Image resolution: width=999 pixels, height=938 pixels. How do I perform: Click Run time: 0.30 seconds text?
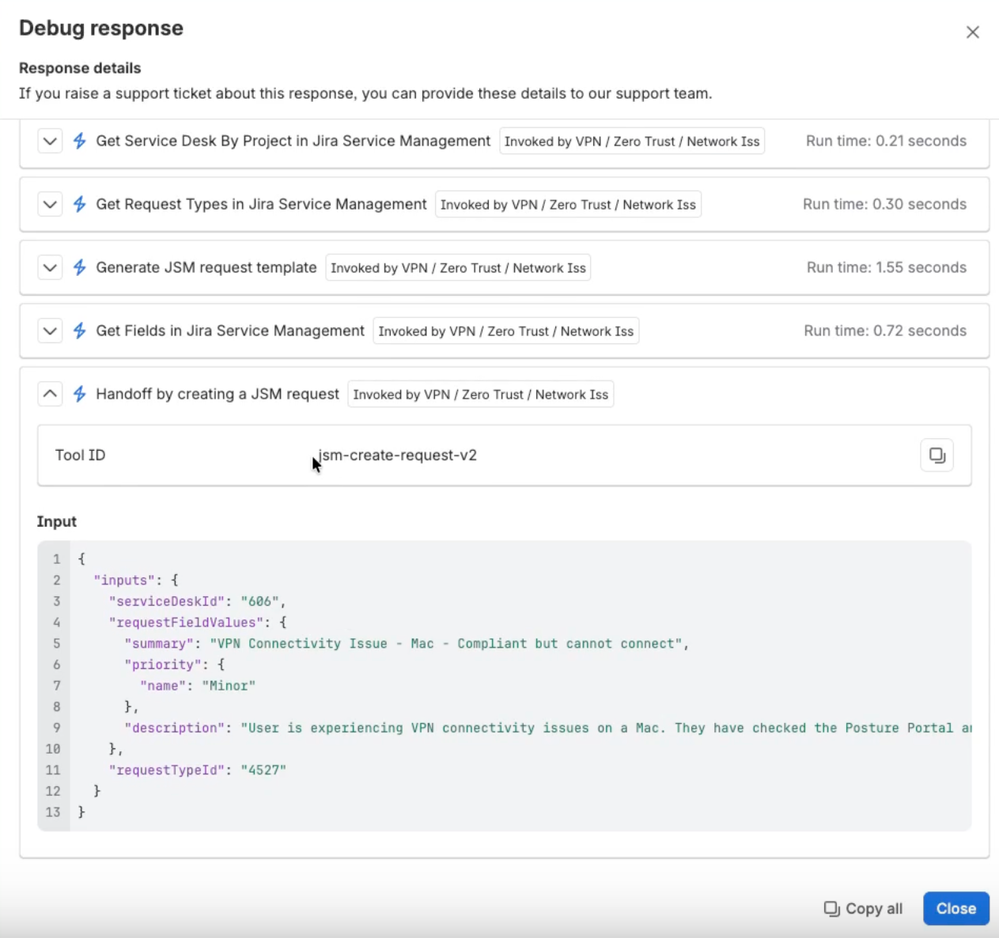[x=884, y=204]
